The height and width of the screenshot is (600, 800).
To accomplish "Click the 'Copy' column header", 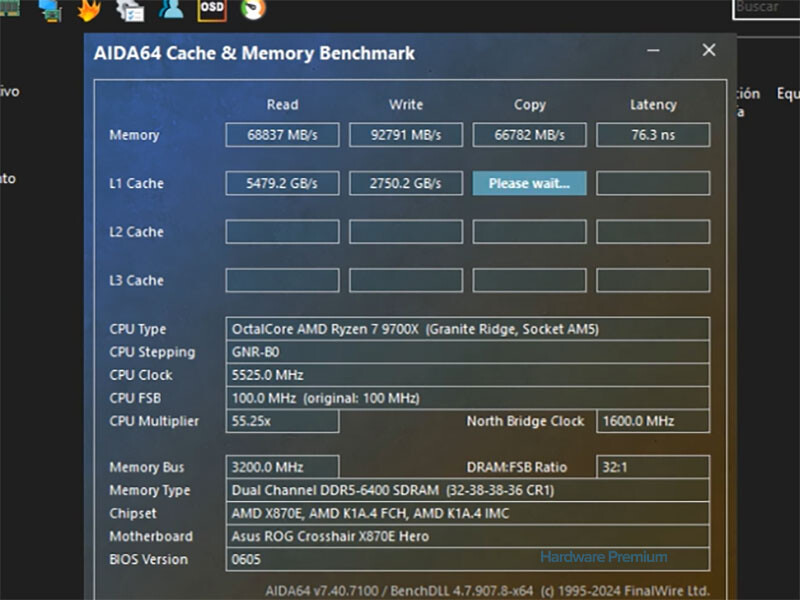I will 530,105.
